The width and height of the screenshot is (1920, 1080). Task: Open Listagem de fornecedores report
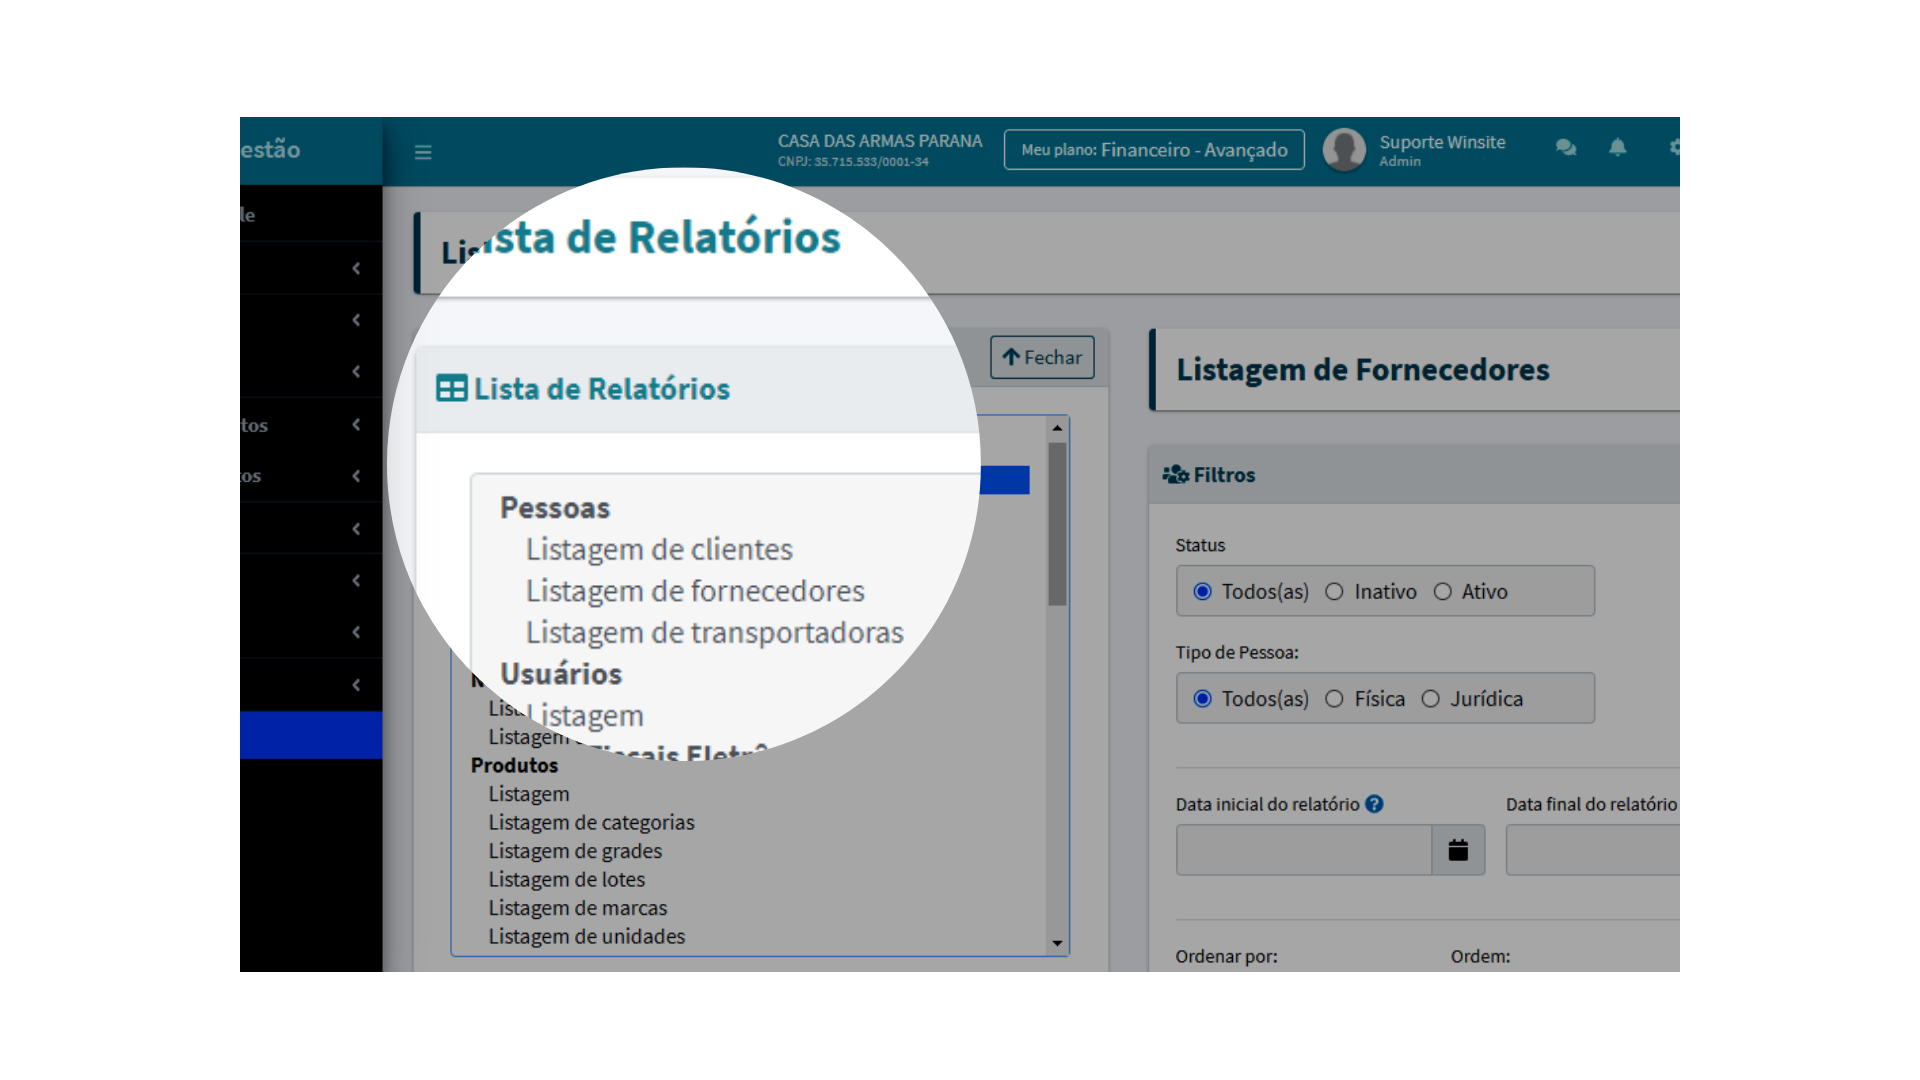(x=695, y=591)
